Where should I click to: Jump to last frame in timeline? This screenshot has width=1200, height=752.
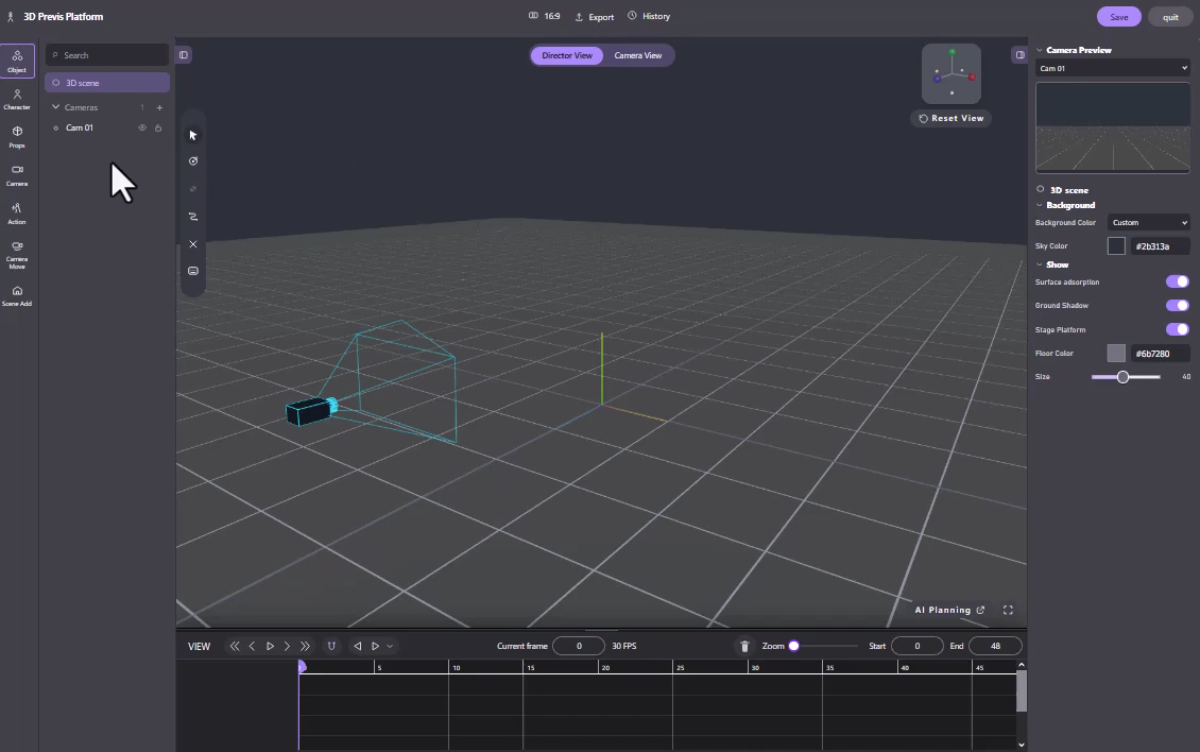point(305,646)
